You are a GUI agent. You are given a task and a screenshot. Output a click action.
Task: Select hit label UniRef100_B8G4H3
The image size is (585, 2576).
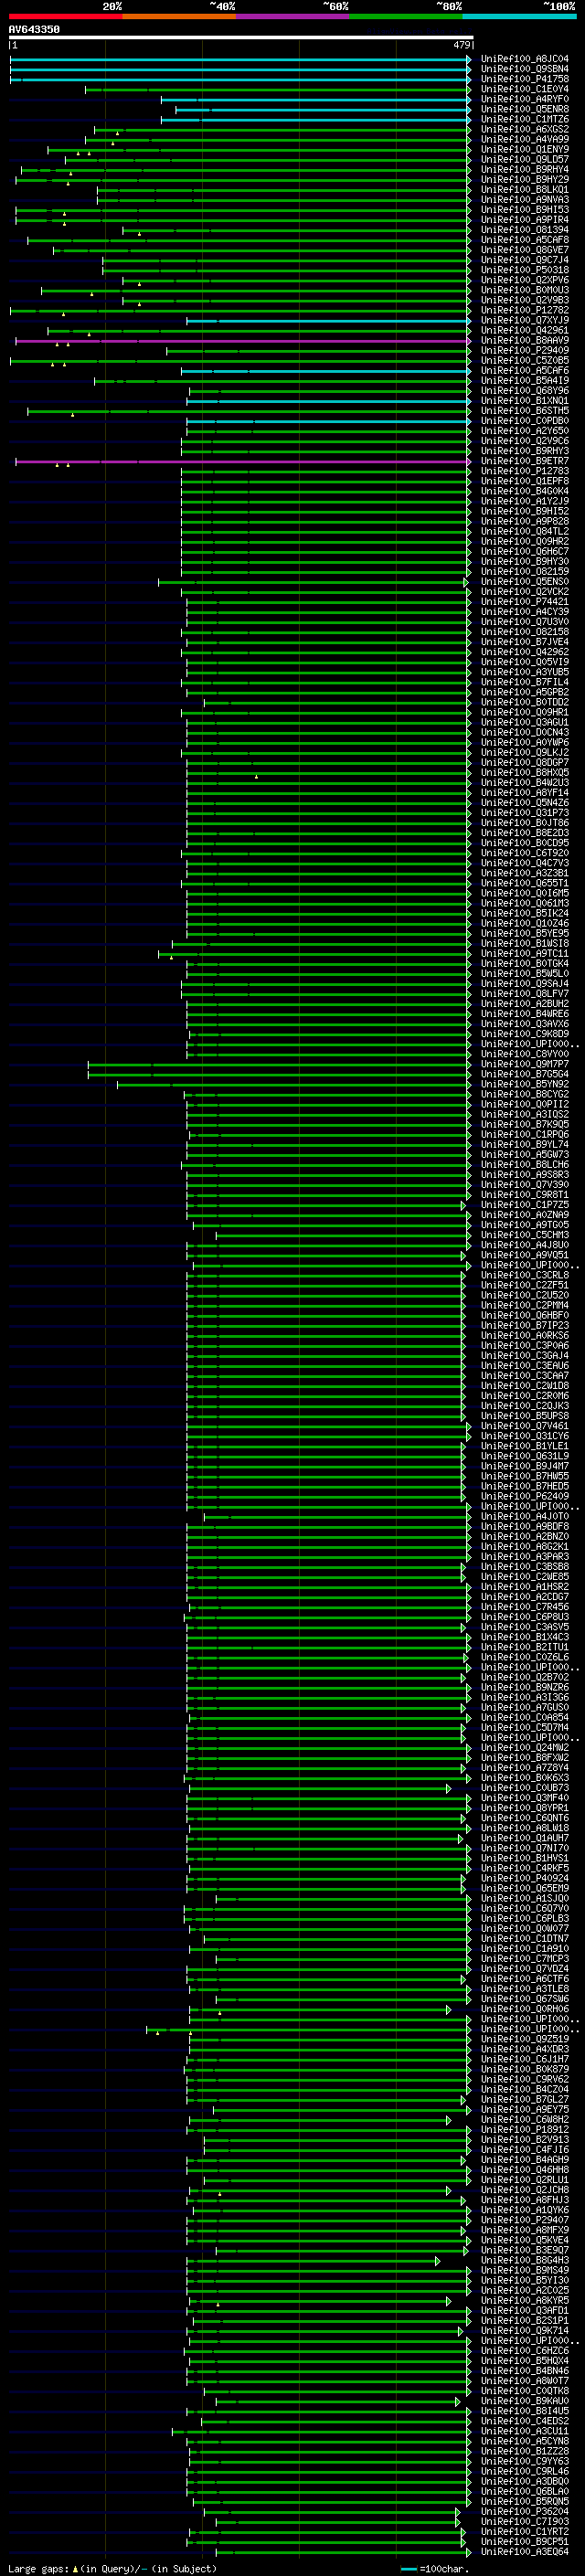click(x=525, y=2260)
